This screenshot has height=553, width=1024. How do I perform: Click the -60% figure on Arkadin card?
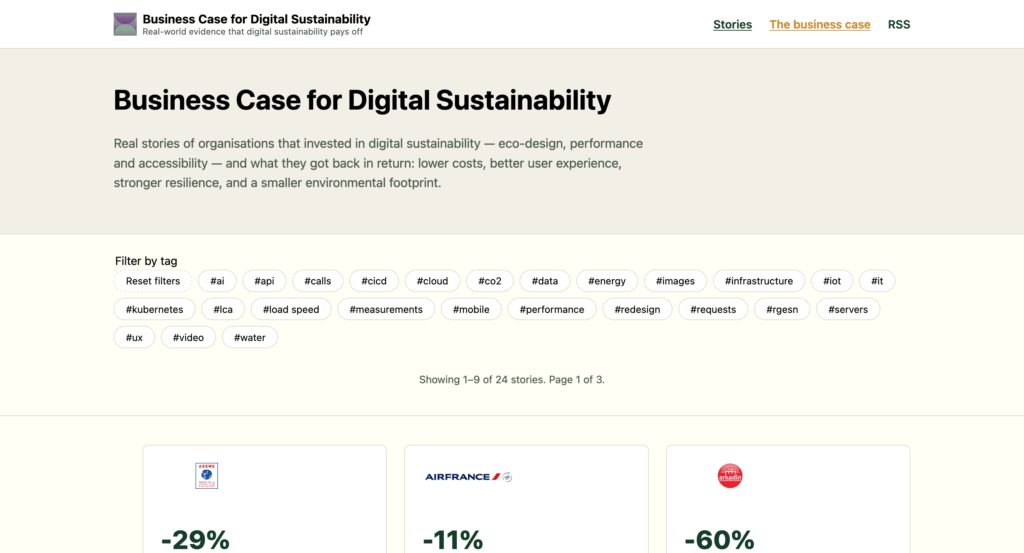(x=719, y=540)
